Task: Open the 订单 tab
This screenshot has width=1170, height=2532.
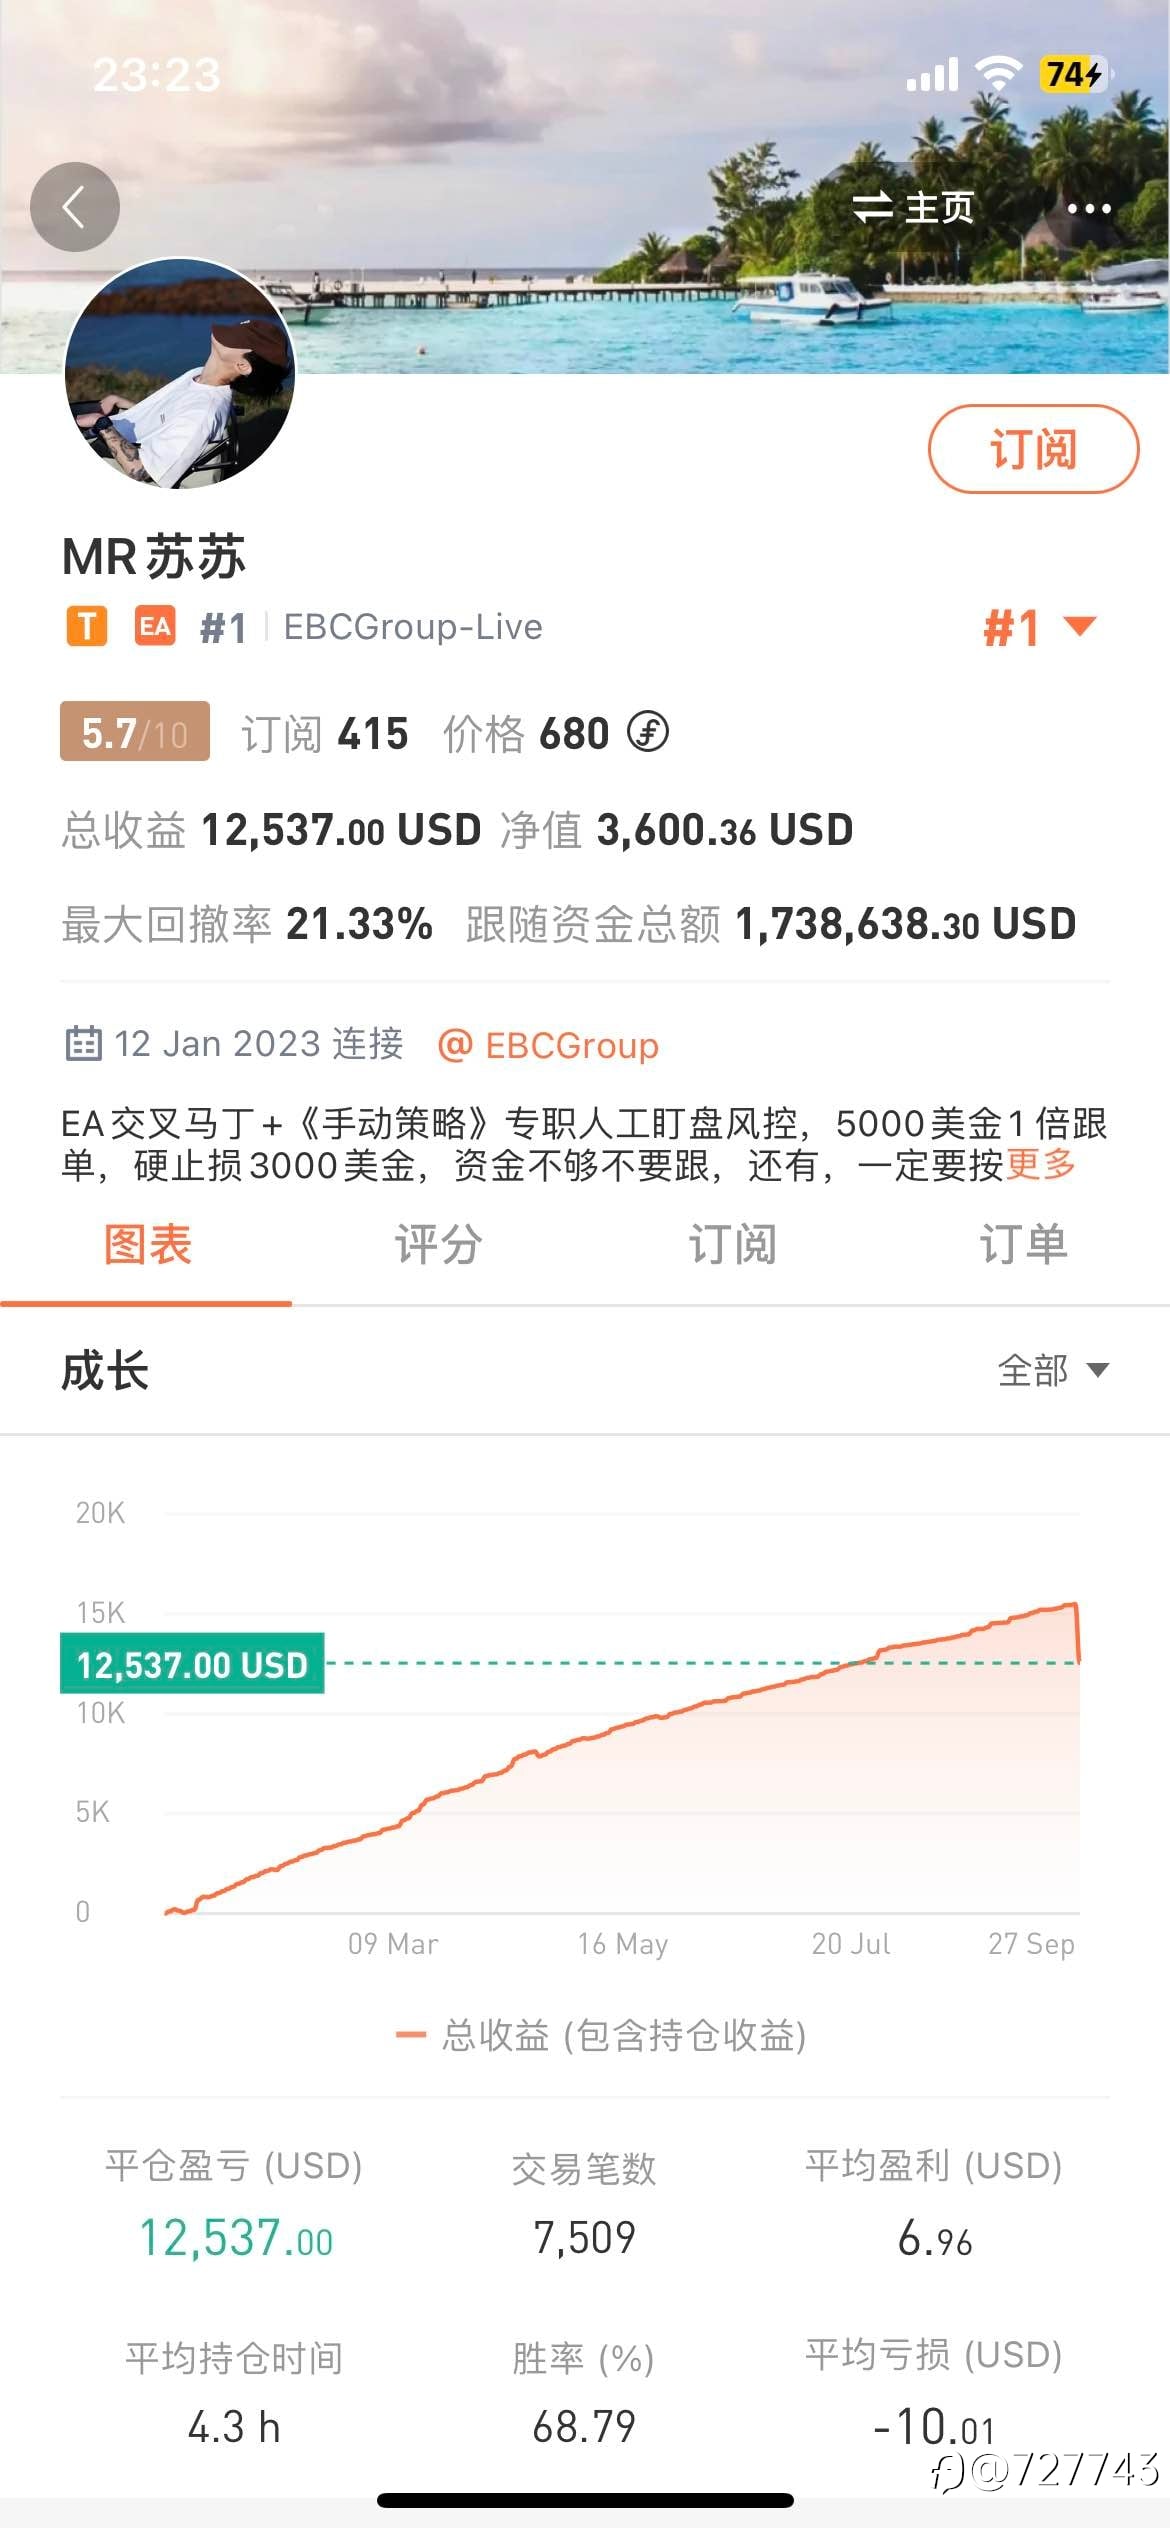Action: click(x=1023, y=1245)
